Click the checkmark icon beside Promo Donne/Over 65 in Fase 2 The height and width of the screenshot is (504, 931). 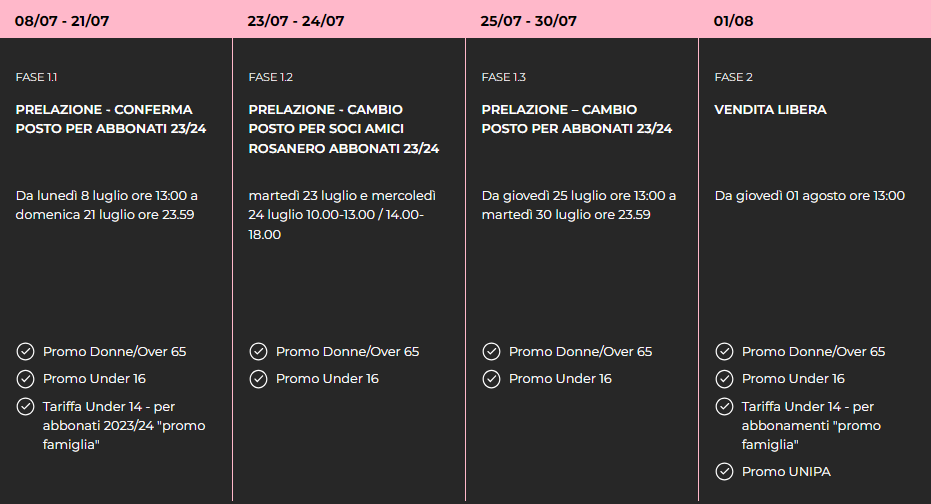tap(724, 351)
